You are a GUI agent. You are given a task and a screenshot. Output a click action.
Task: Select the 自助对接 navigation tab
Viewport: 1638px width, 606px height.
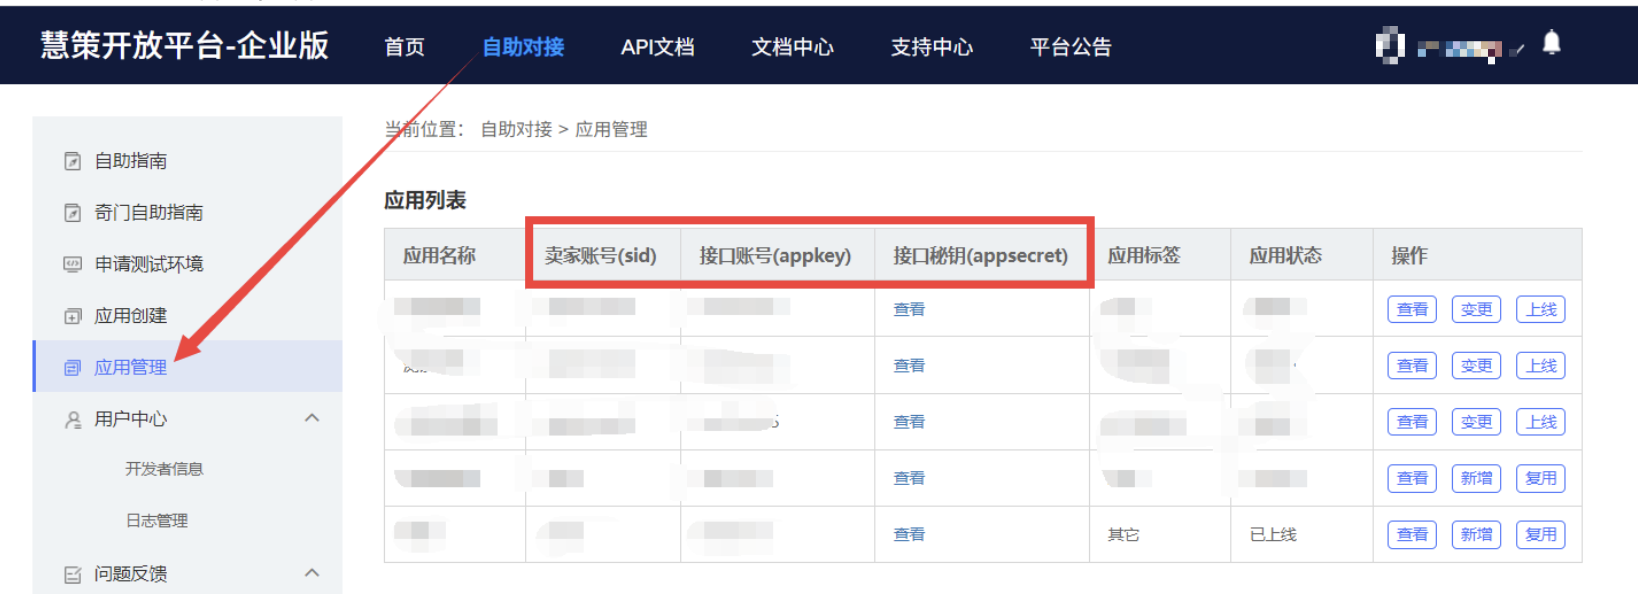click(523, 47)
